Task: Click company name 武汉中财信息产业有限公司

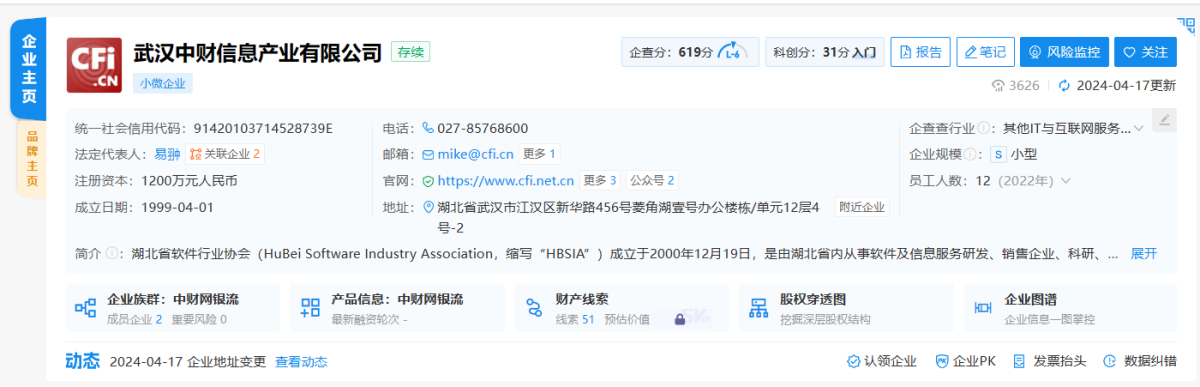Action: tap(258, 52)
